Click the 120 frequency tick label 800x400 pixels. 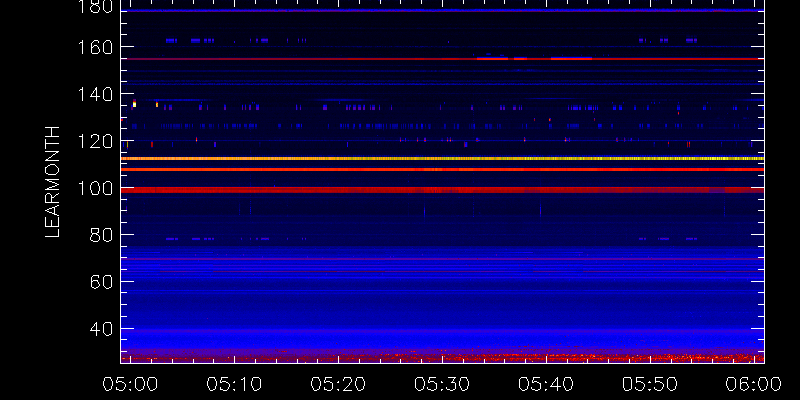click(x=97, y=141)
